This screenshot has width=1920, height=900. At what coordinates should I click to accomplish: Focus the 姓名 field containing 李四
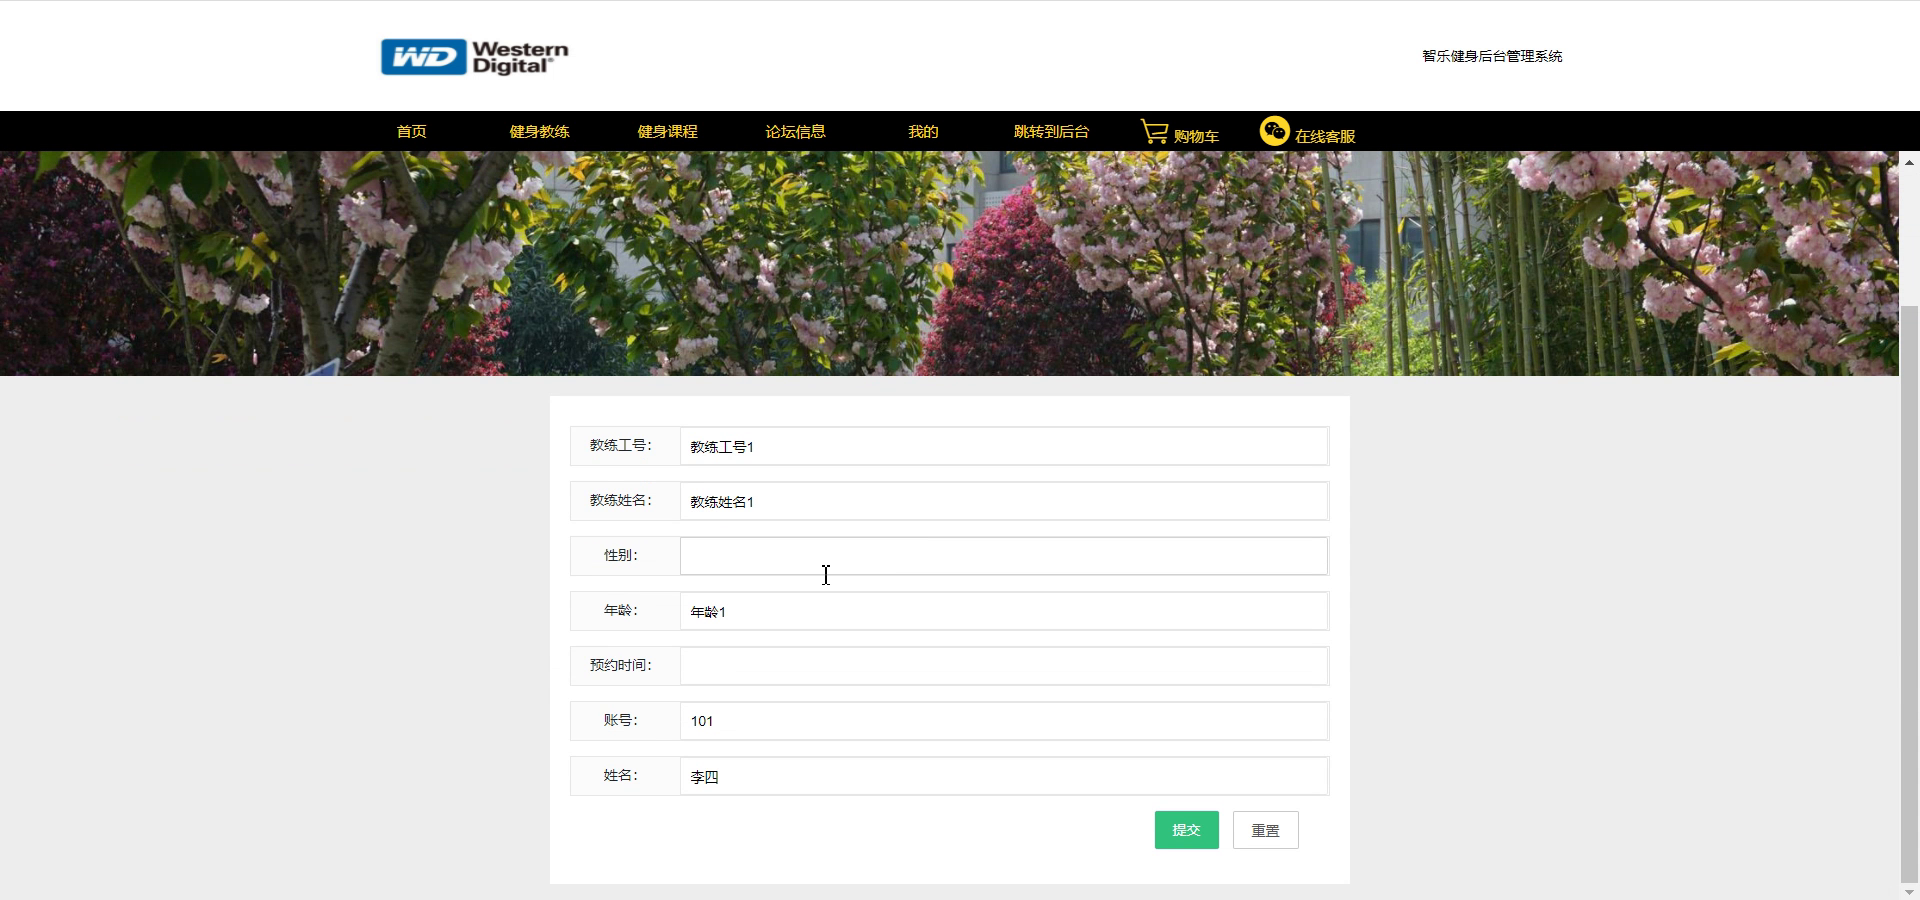[1004, 776]
